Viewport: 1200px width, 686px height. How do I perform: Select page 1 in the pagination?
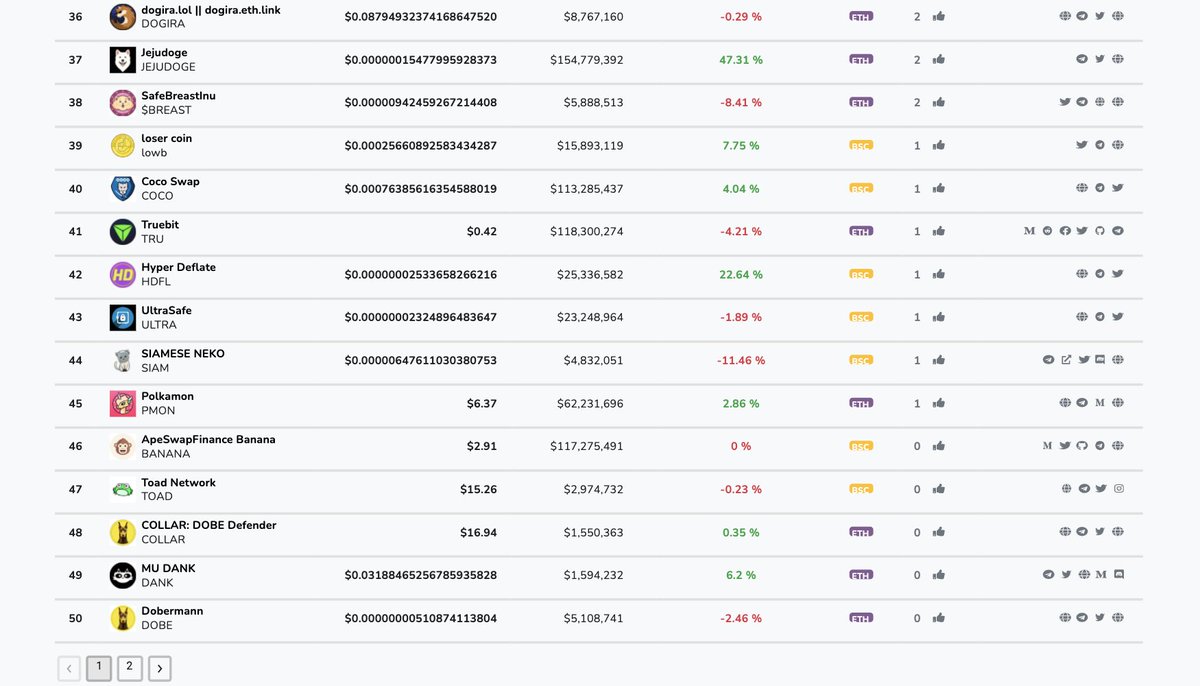click(x=98, y=668)
